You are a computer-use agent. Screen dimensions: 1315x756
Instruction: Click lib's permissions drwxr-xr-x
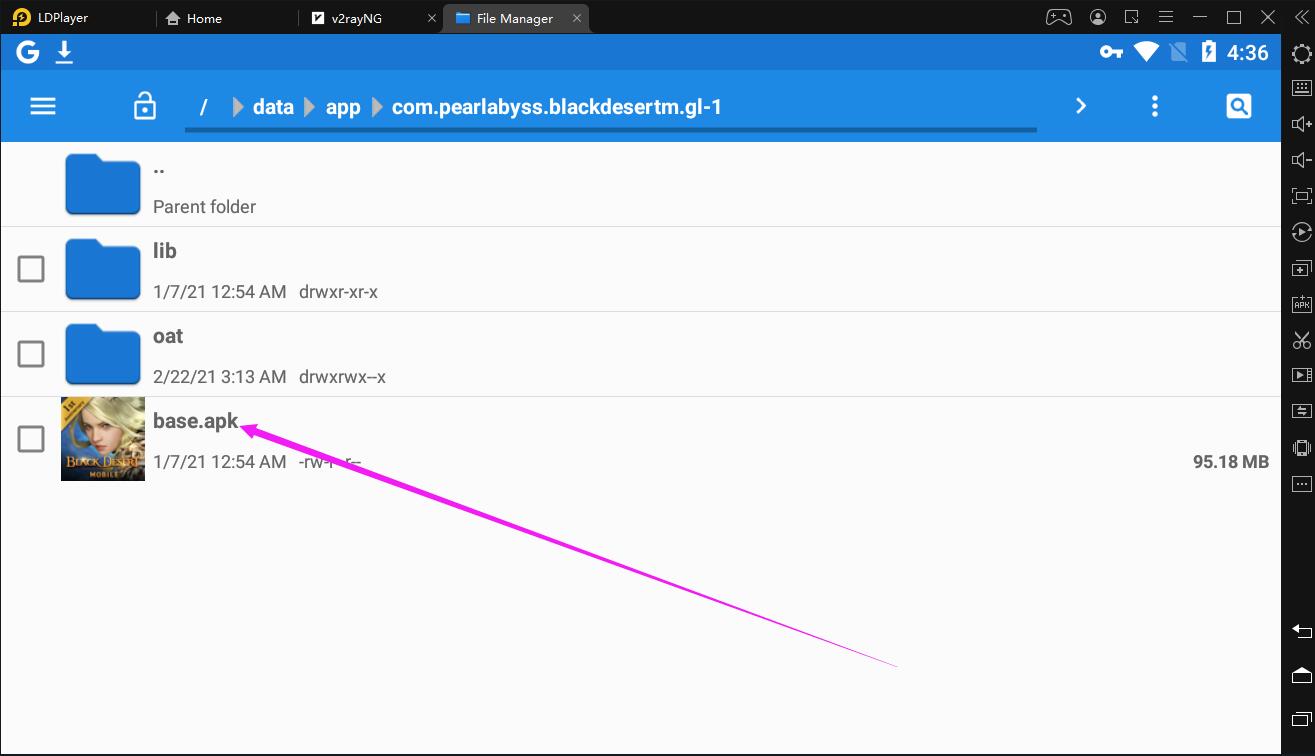pos(339,292)
